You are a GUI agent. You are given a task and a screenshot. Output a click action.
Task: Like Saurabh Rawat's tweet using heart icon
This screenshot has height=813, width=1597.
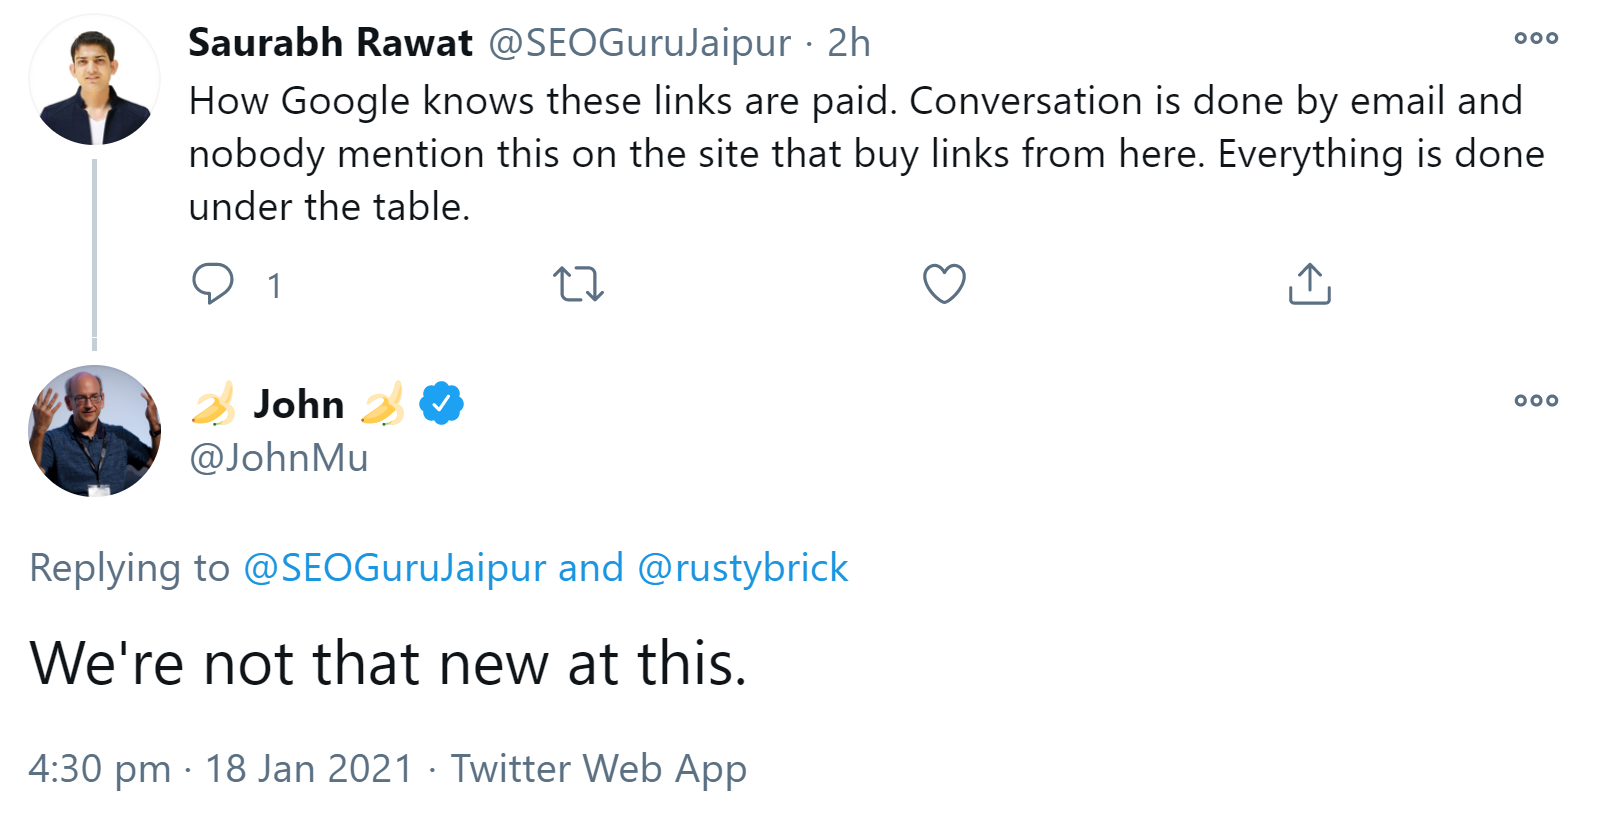click(943, 284)
